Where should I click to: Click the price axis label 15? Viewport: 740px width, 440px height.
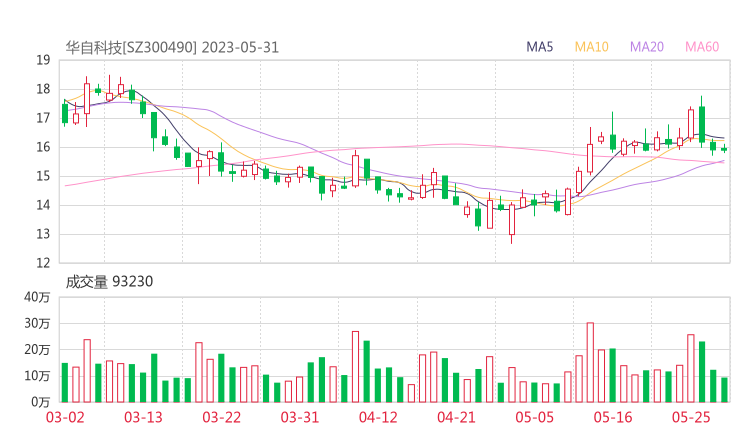tap(43, 176)
